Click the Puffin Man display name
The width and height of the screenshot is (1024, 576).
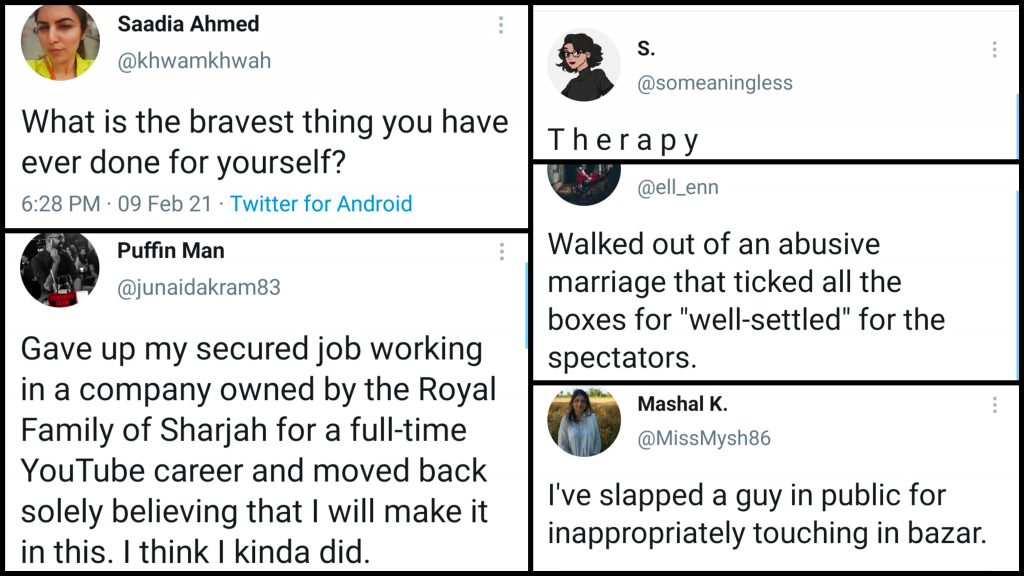171,250
